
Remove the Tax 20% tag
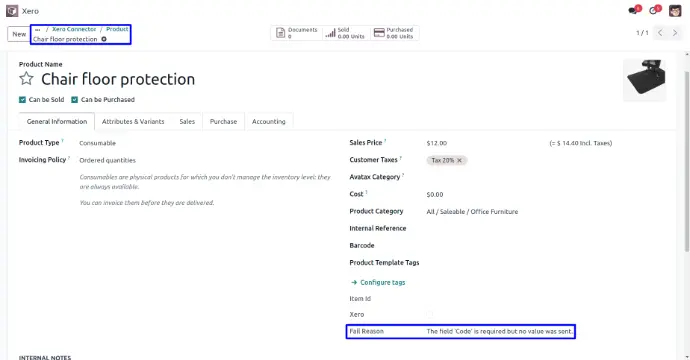point(459,160)
